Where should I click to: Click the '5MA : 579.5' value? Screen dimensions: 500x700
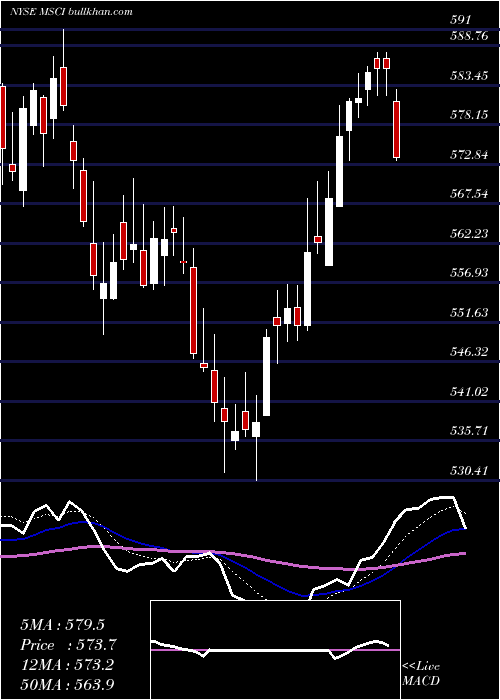[x=62, y=625]
